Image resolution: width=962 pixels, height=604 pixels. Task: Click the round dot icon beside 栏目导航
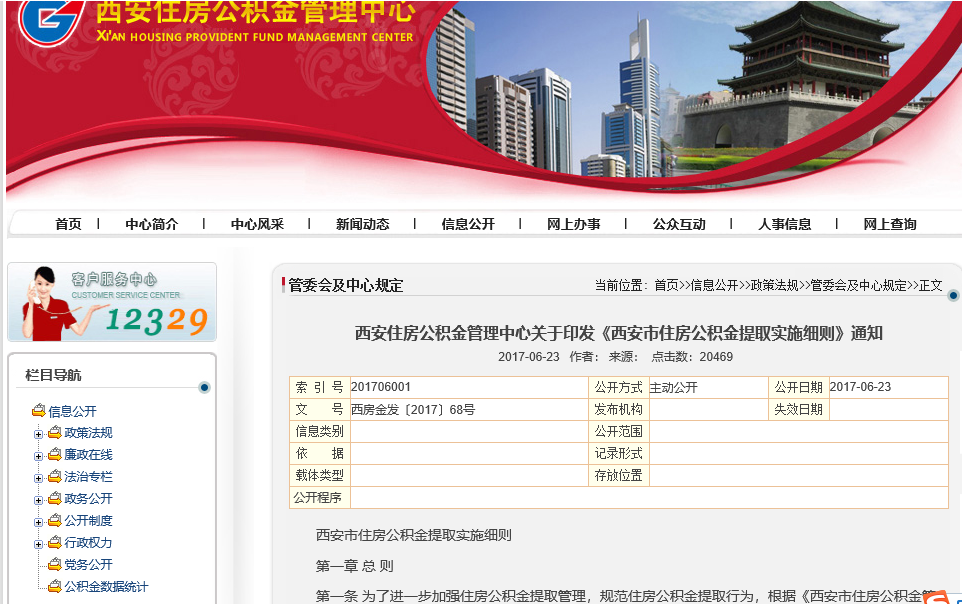tap(204, 387)
